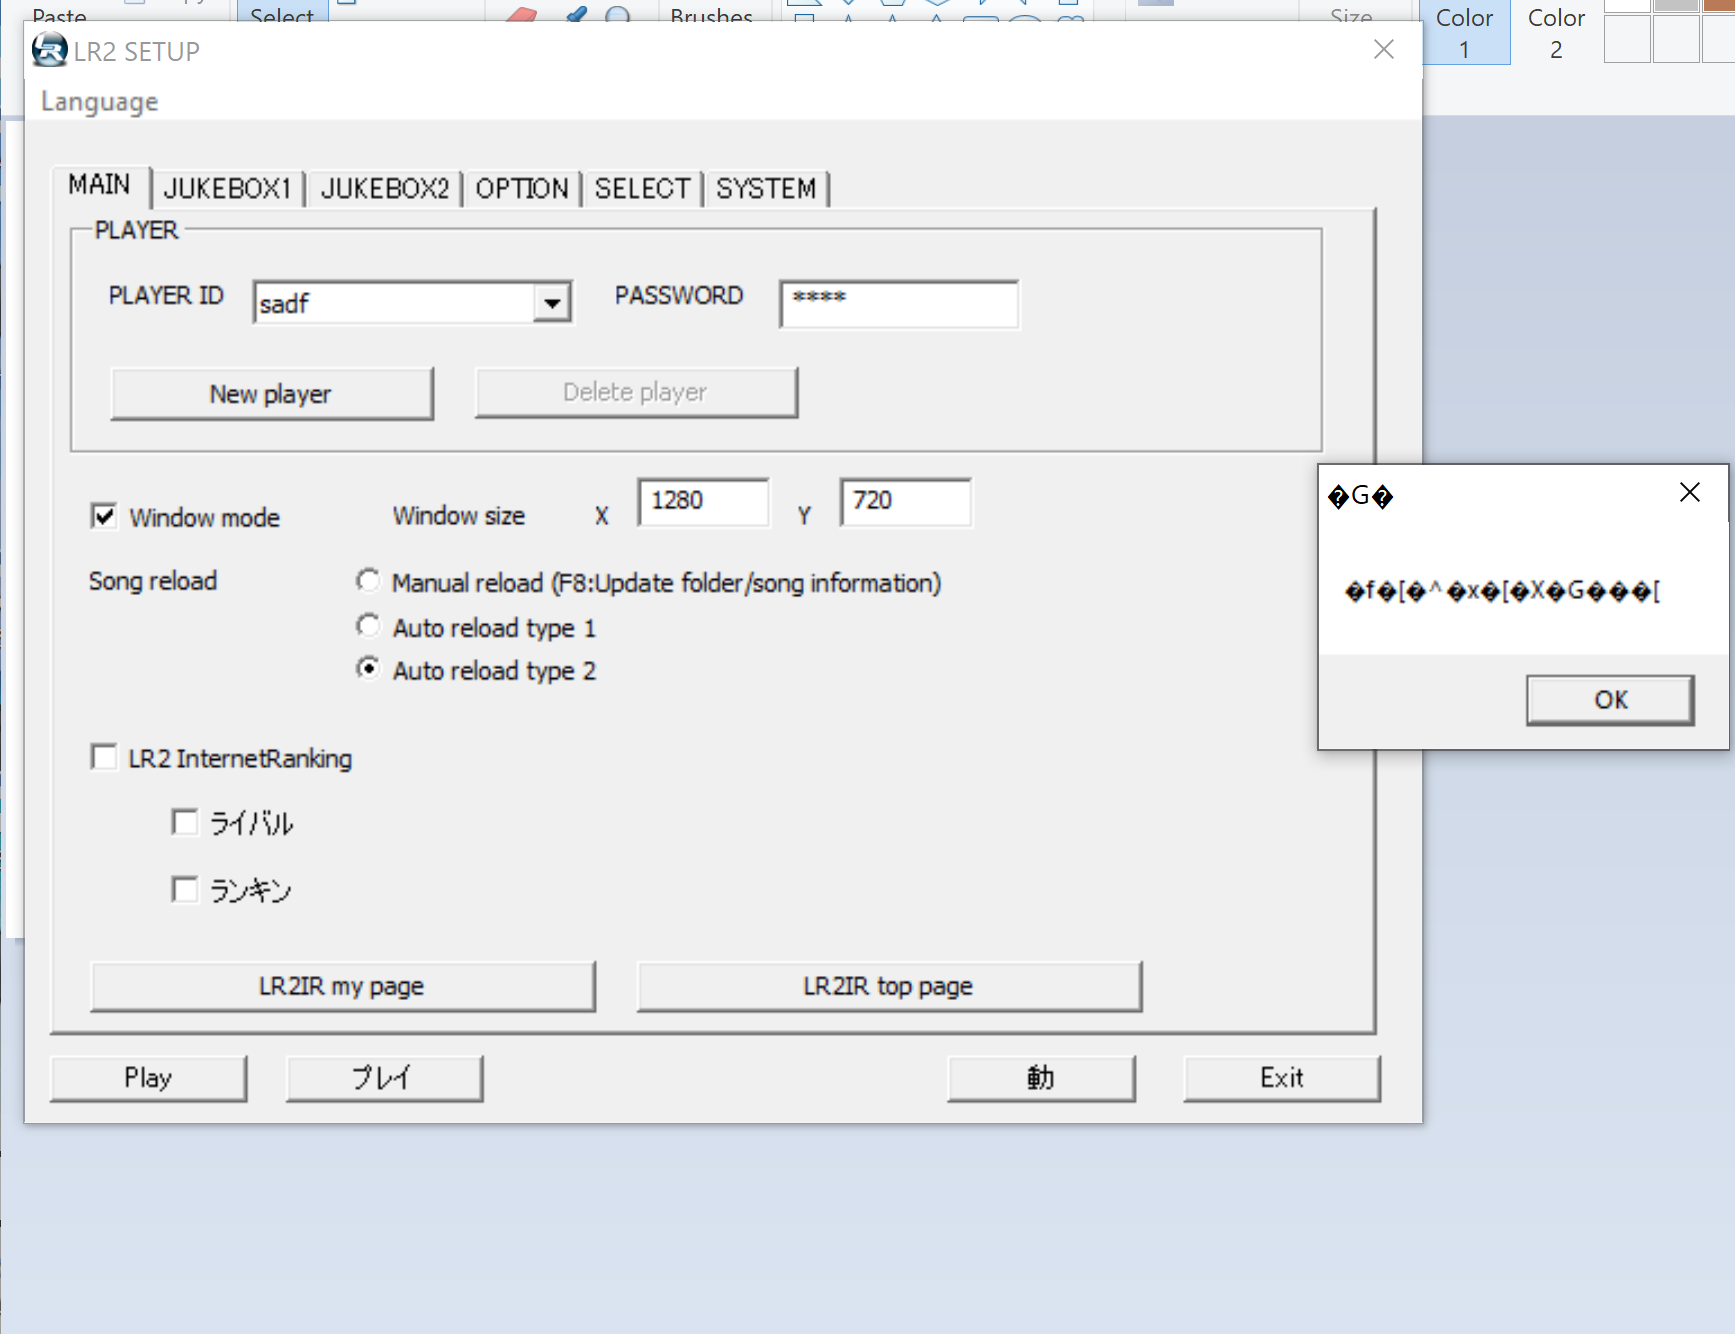Switch to the JUKEBOX1 tab
Viewport: 1735px width, 1334px height.
pos(227,189)
